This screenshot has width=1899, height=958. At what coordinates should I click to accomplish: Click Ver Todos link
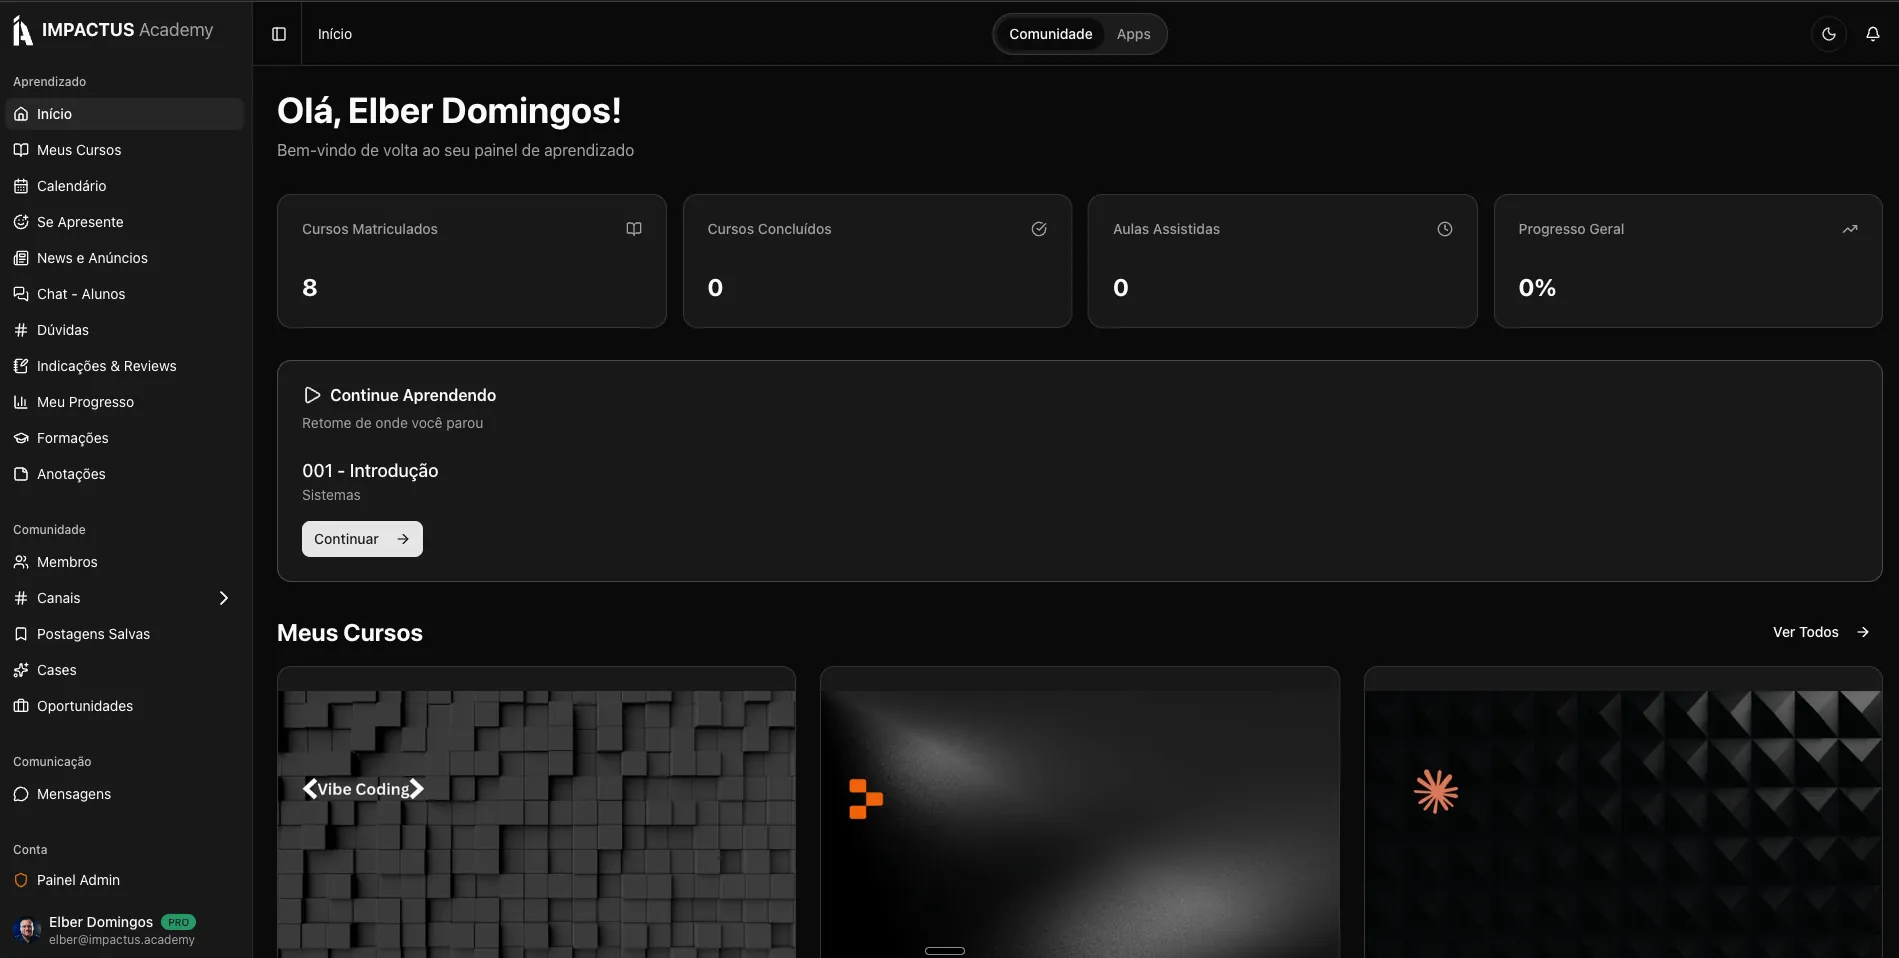point(1821,632)
